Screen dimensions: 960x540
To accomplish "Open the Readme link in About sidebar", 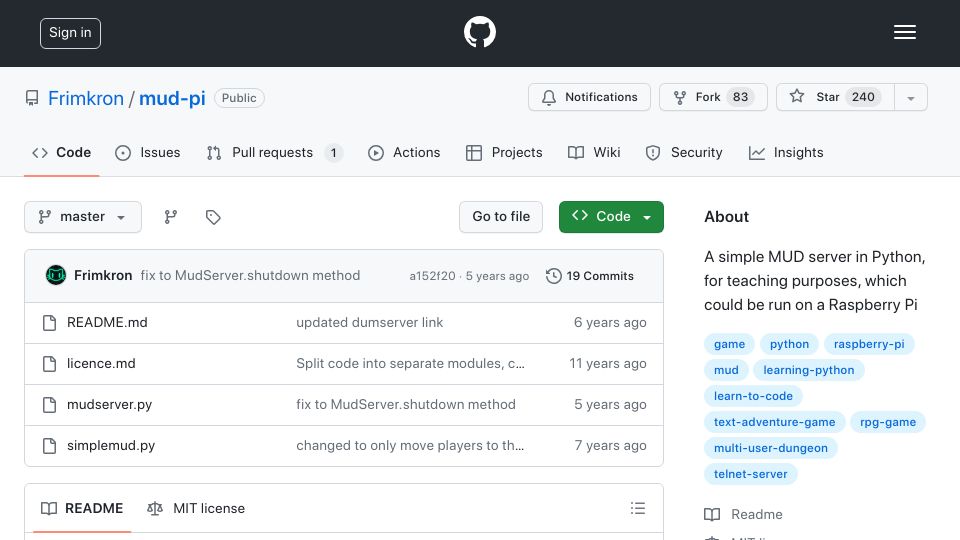I will pyautogui.click(x=743, y=514).
